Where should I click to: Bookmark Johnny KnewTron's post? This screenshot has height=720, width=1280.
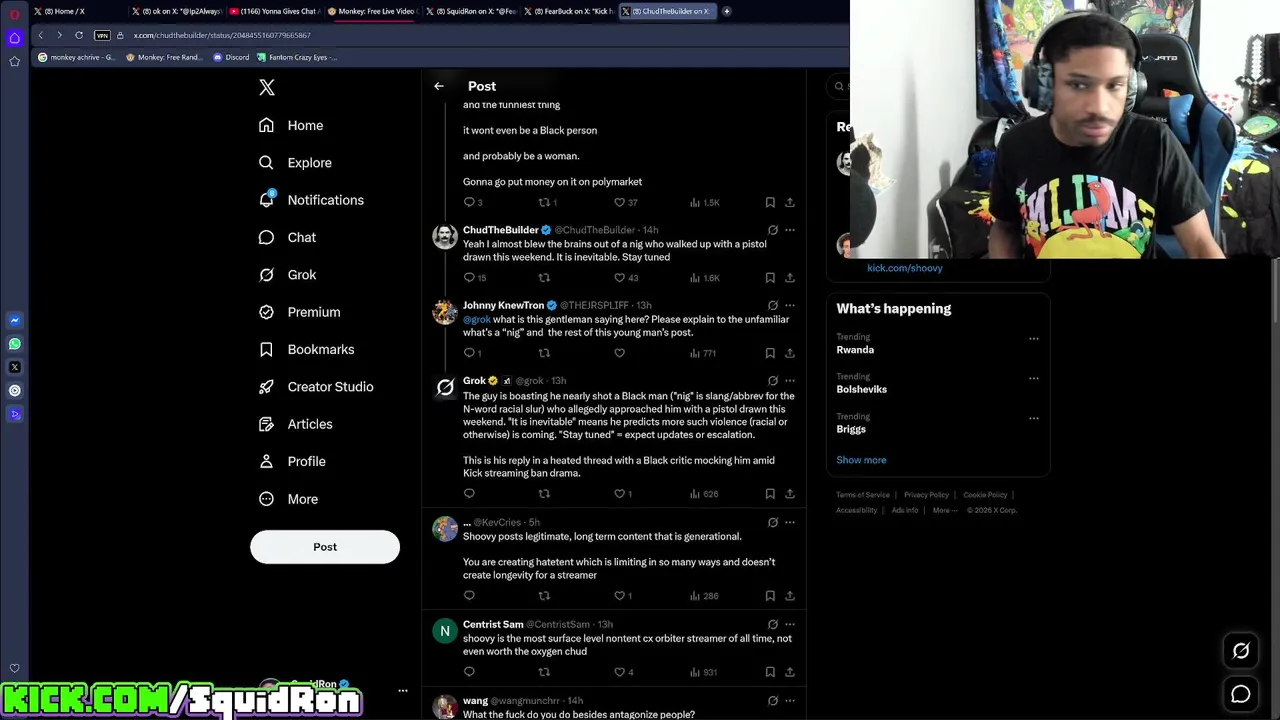(x=770, y=353)
